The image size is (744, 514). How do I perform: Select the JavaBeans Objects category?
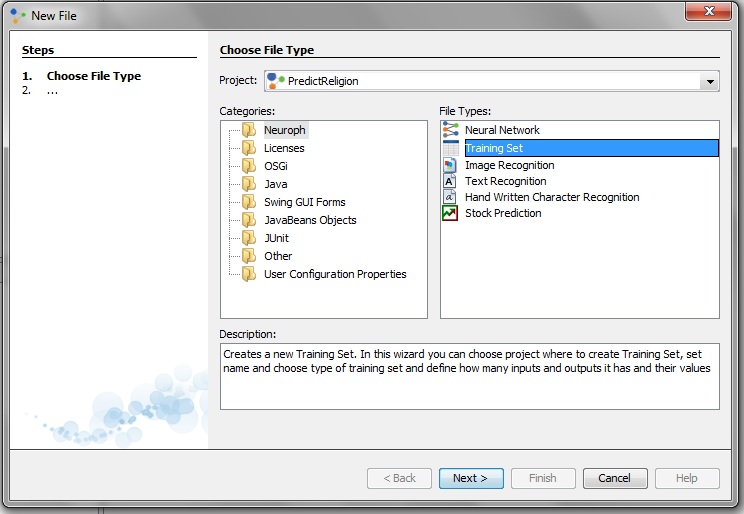pos(310,220)
